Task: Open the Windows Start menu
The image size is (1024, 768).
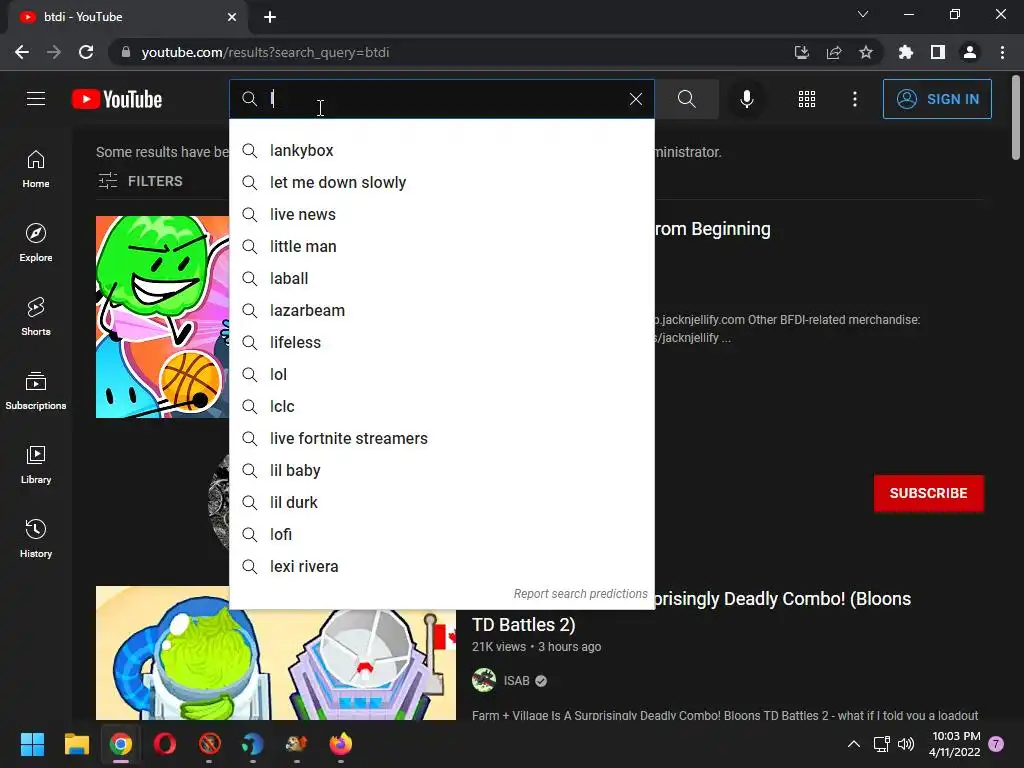Action: tap(32, 744)
